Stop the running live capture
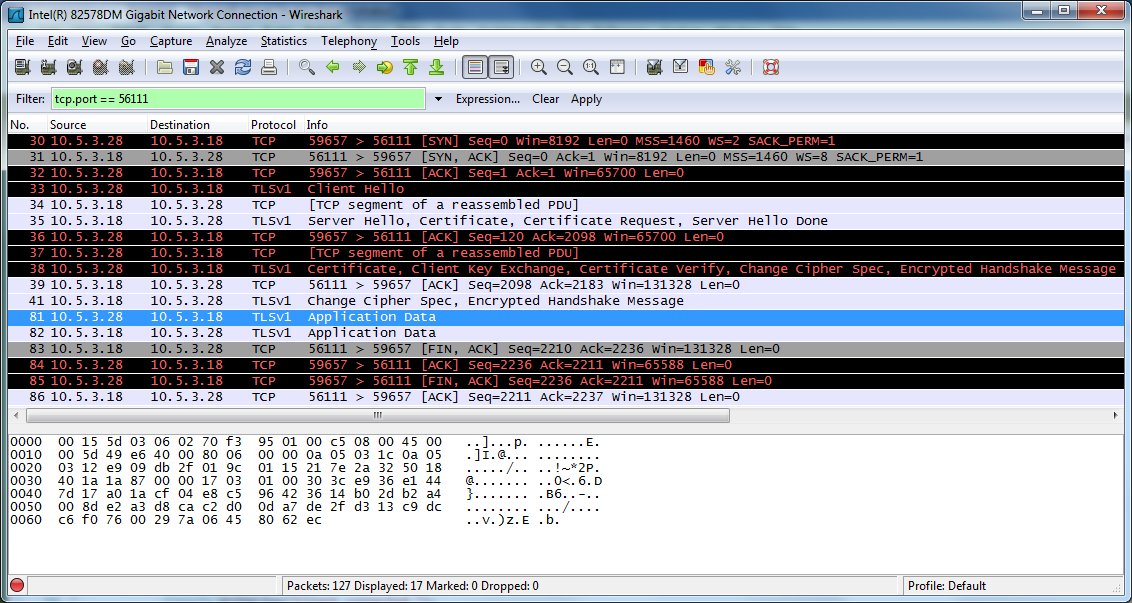The height and width of the screenshot is (603, 1132). [100, 67]
